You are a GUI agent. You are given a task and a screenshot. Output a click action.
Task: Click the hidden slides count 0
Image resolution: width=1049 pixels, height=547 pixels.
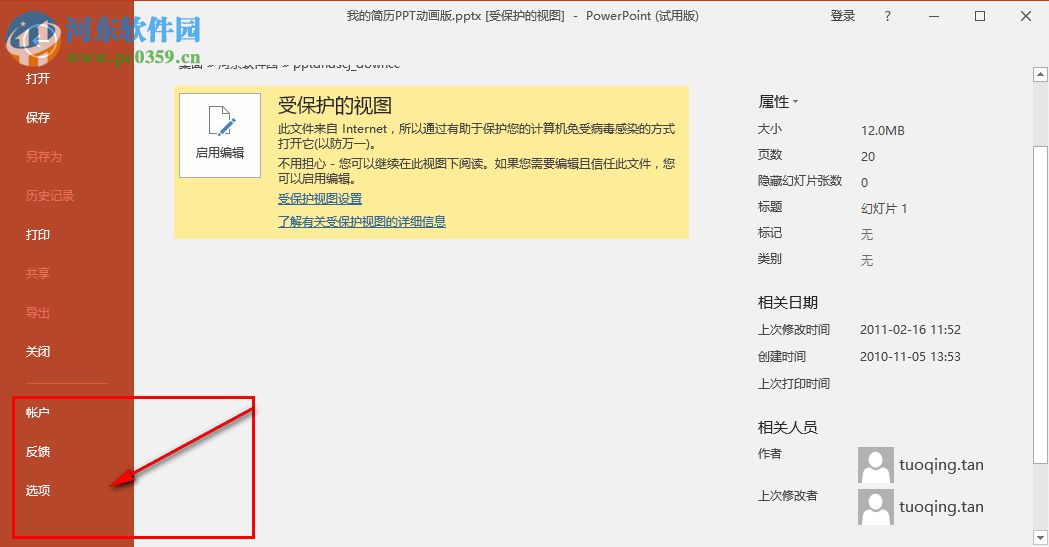tap(864, 183)
